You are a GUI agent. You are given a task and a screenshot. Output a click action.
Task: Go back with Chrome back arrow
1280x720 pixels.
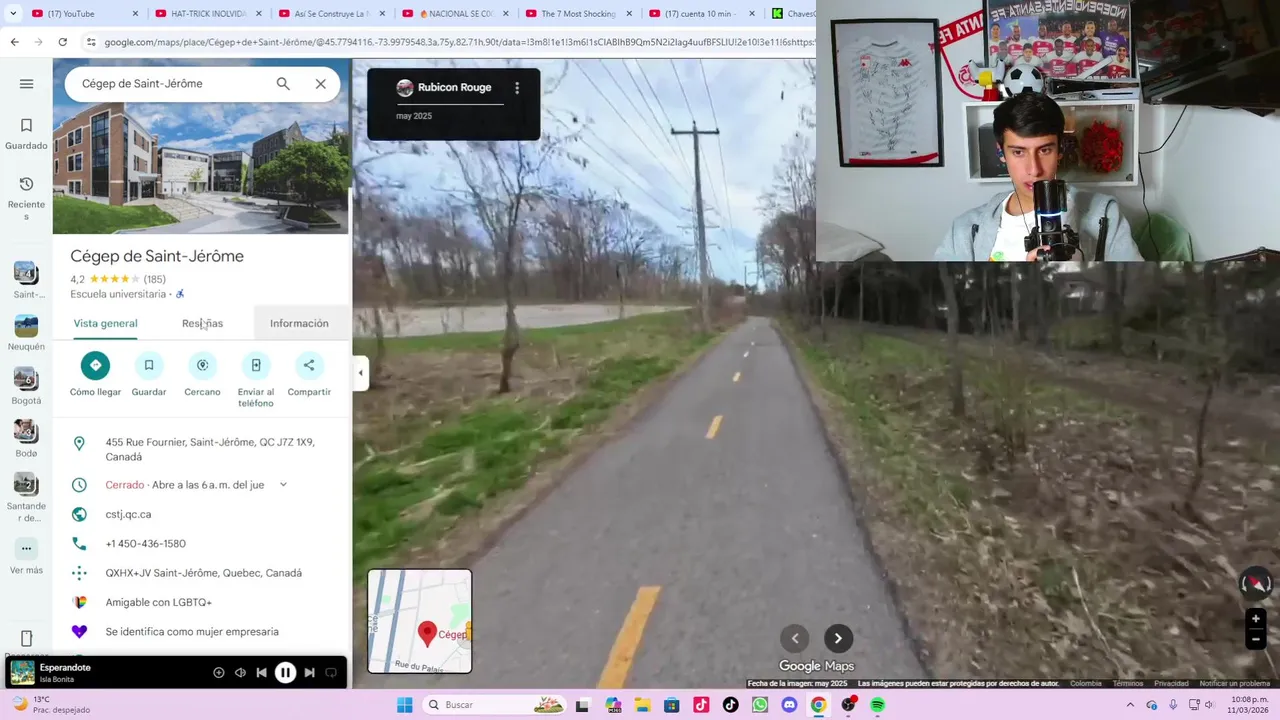point(14,42)
